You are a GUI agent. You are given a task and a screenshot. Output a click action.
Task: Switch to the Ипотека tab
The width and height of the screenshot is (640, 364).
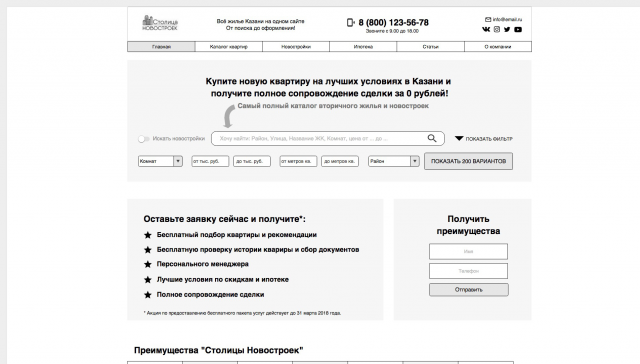[363, 47]
